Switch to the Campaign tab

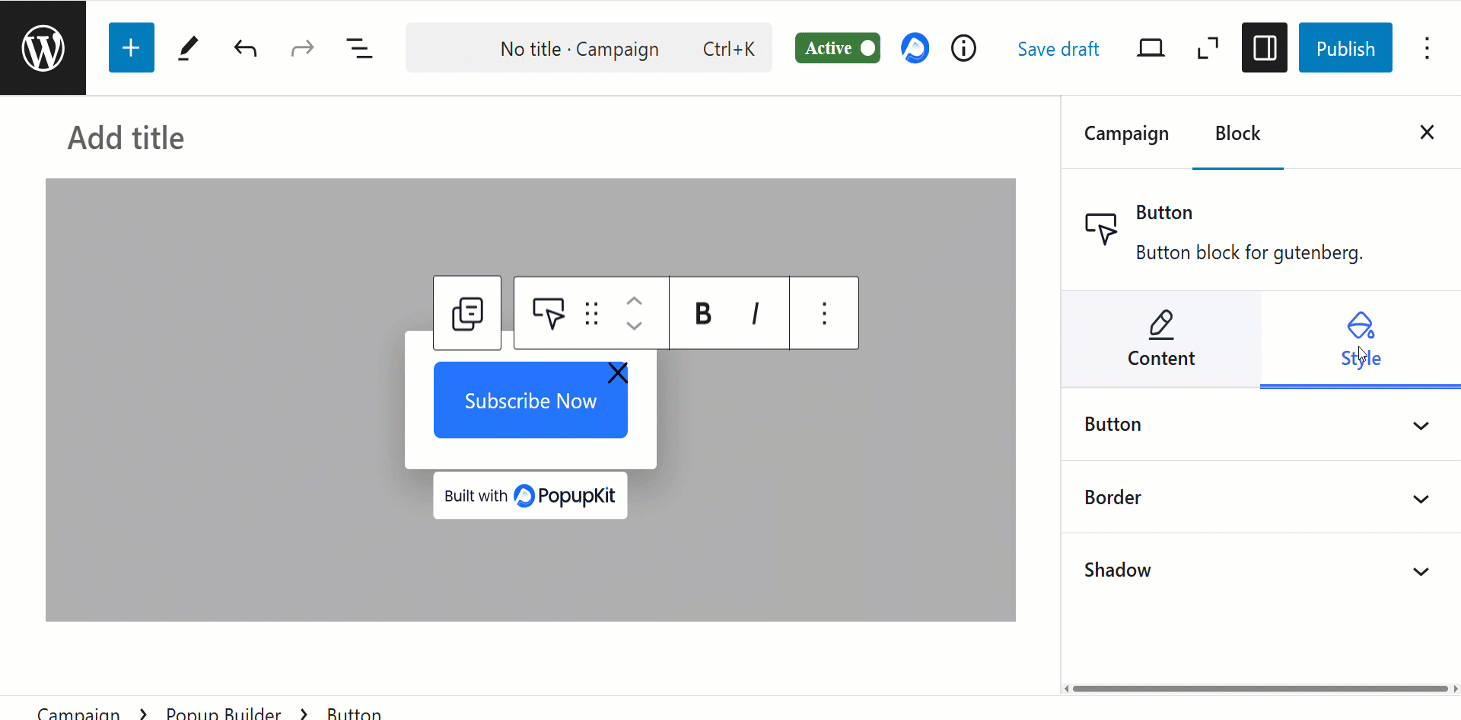1126,134
